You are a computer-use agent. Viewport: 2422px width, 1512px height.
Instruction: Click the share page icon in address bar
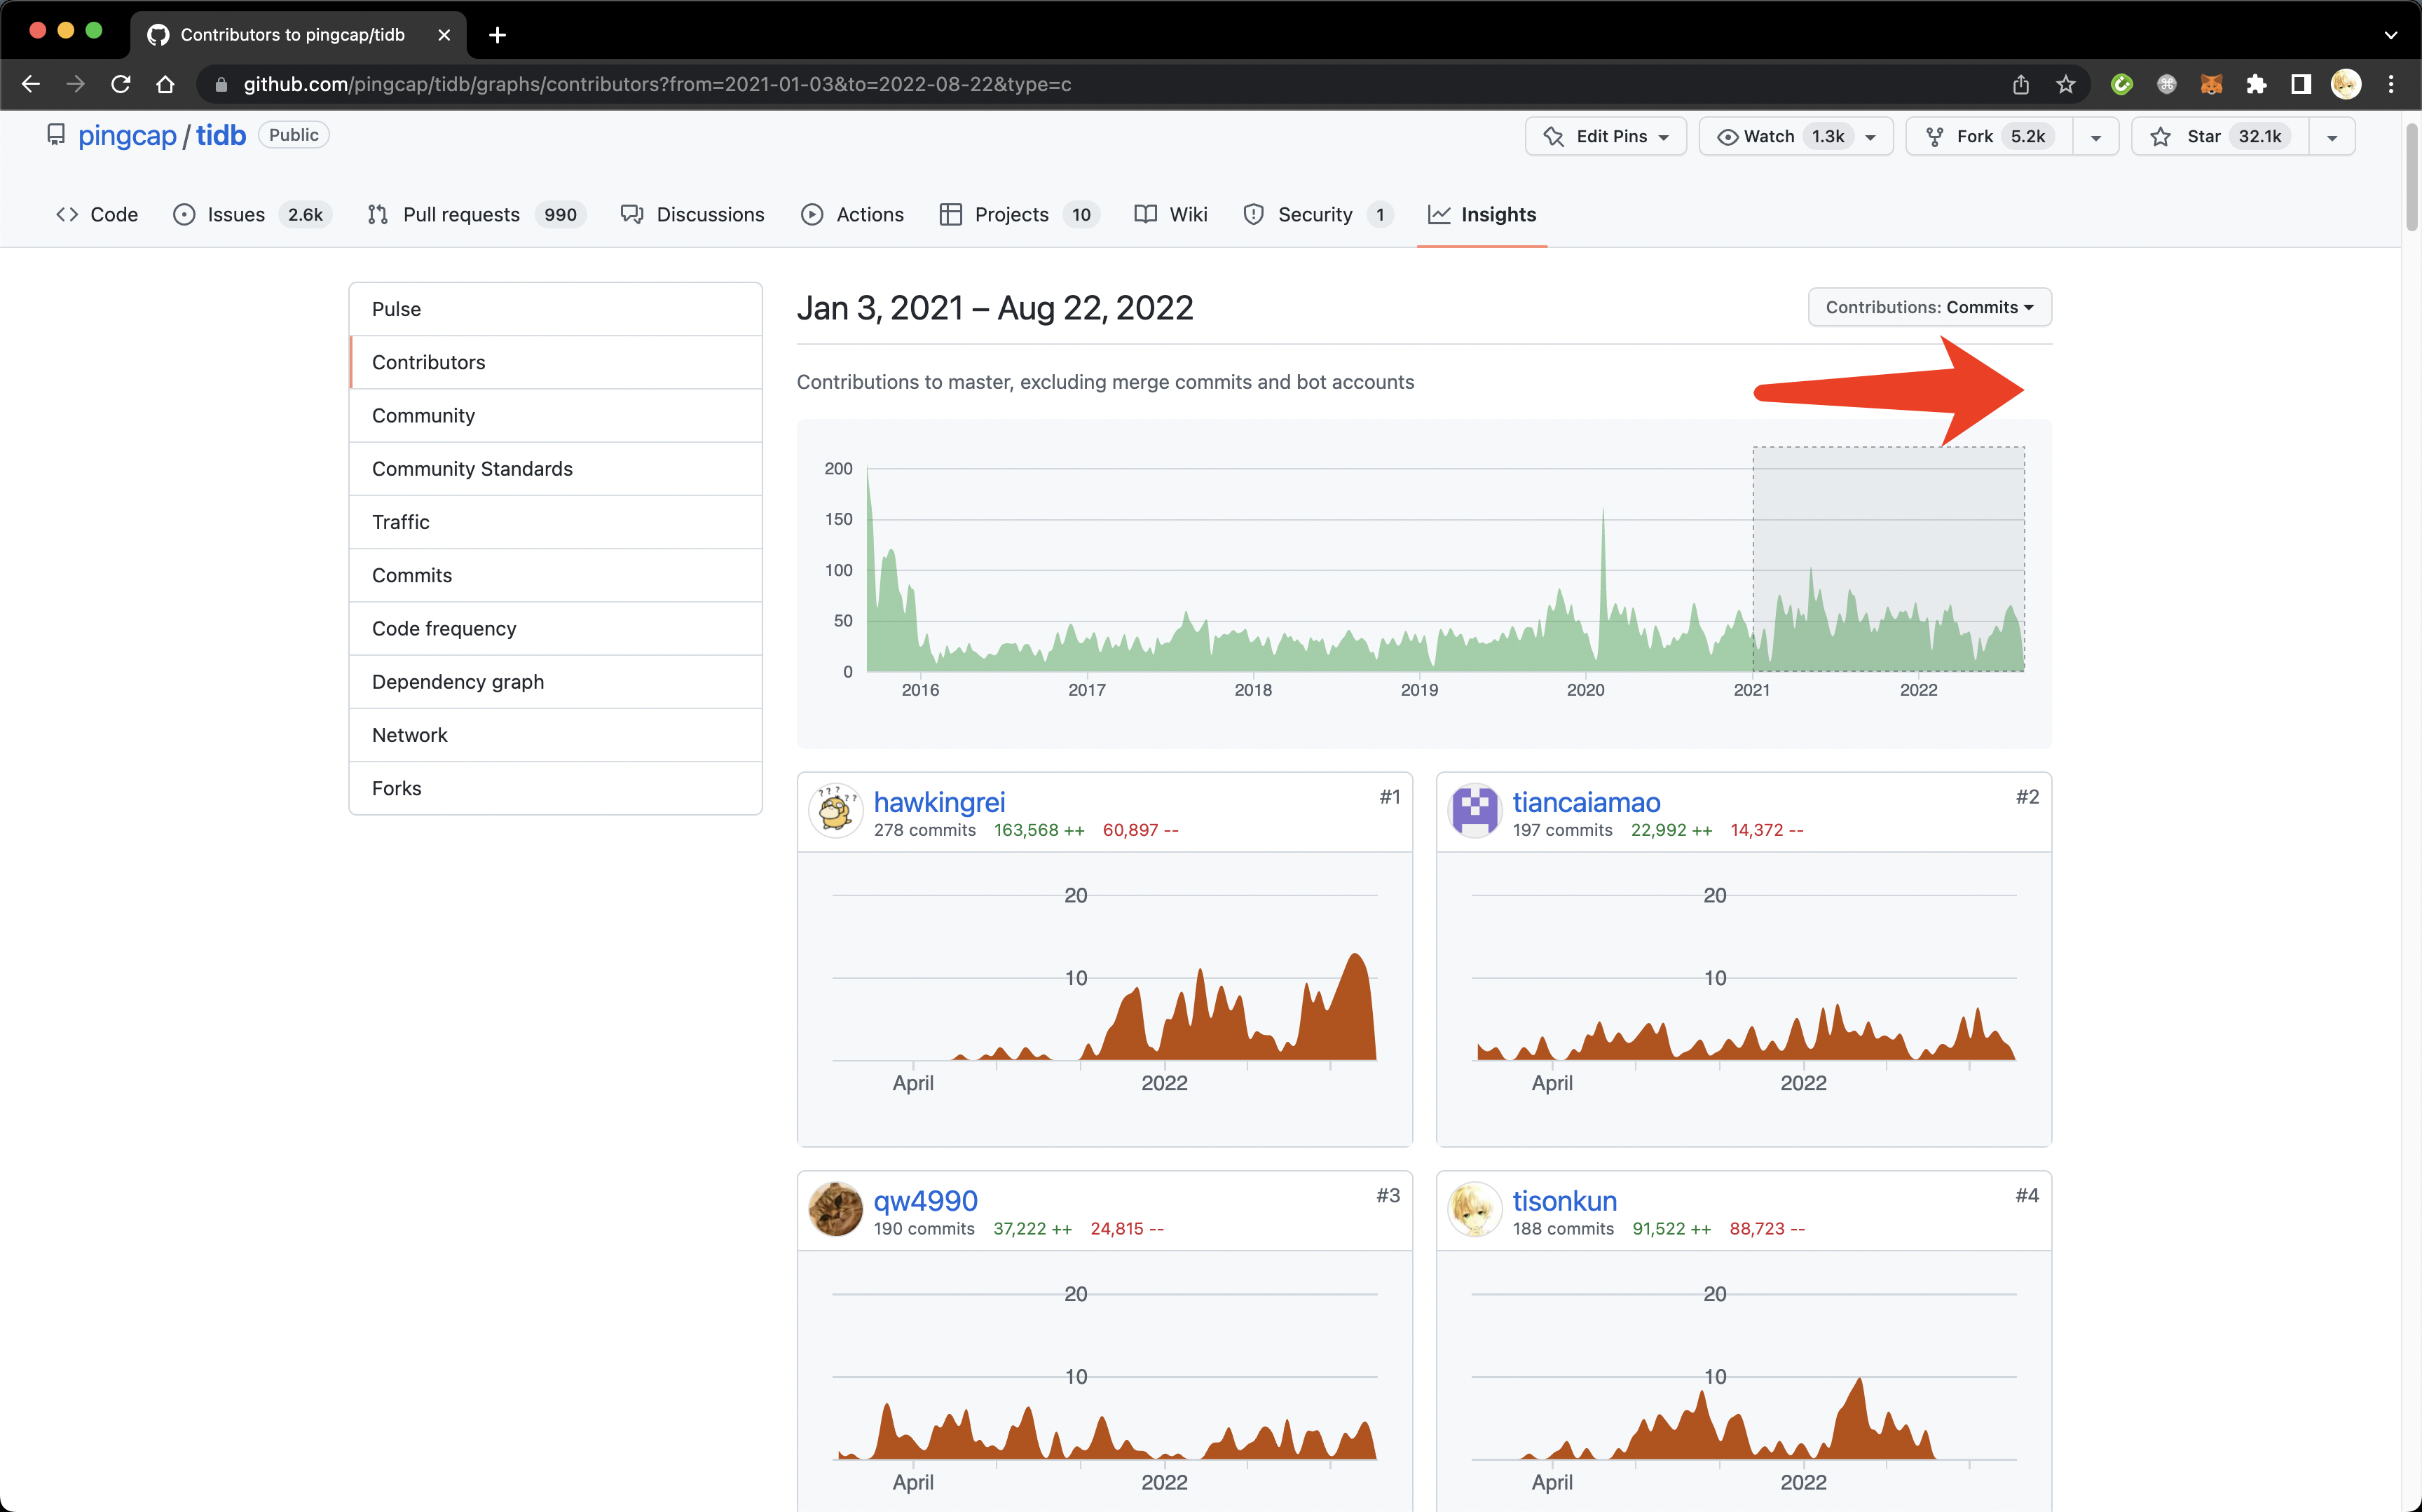click(x=2020, y=84)
